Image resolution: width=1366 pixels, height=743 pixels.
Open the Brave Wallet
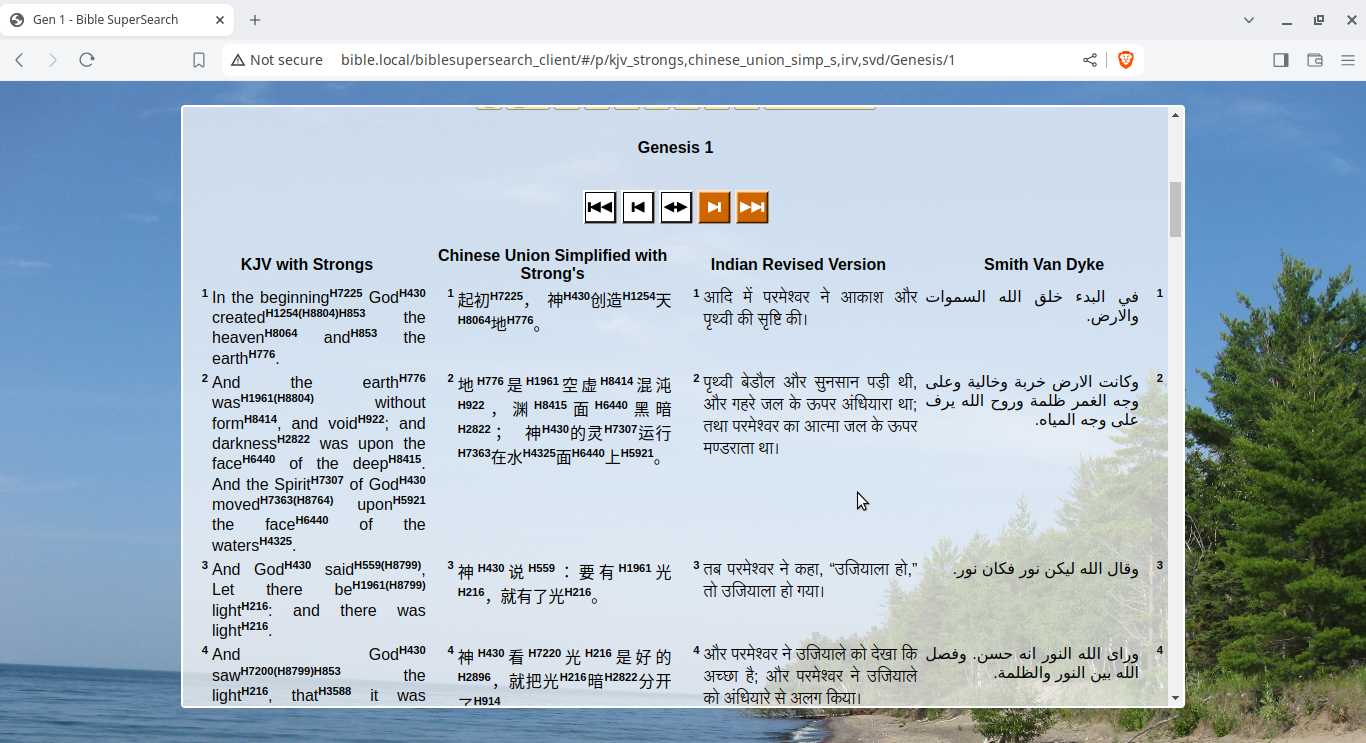[x=1315, y=60]
